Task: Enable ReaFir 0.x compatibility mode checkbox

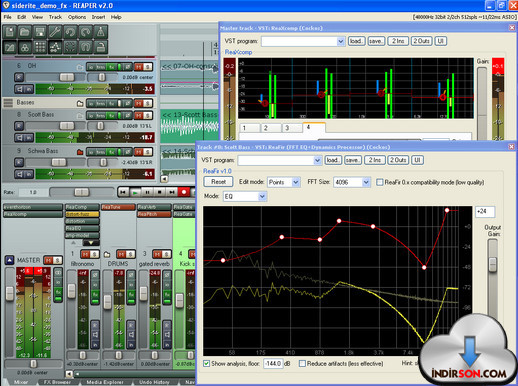Action: click(x=380, y=182)
